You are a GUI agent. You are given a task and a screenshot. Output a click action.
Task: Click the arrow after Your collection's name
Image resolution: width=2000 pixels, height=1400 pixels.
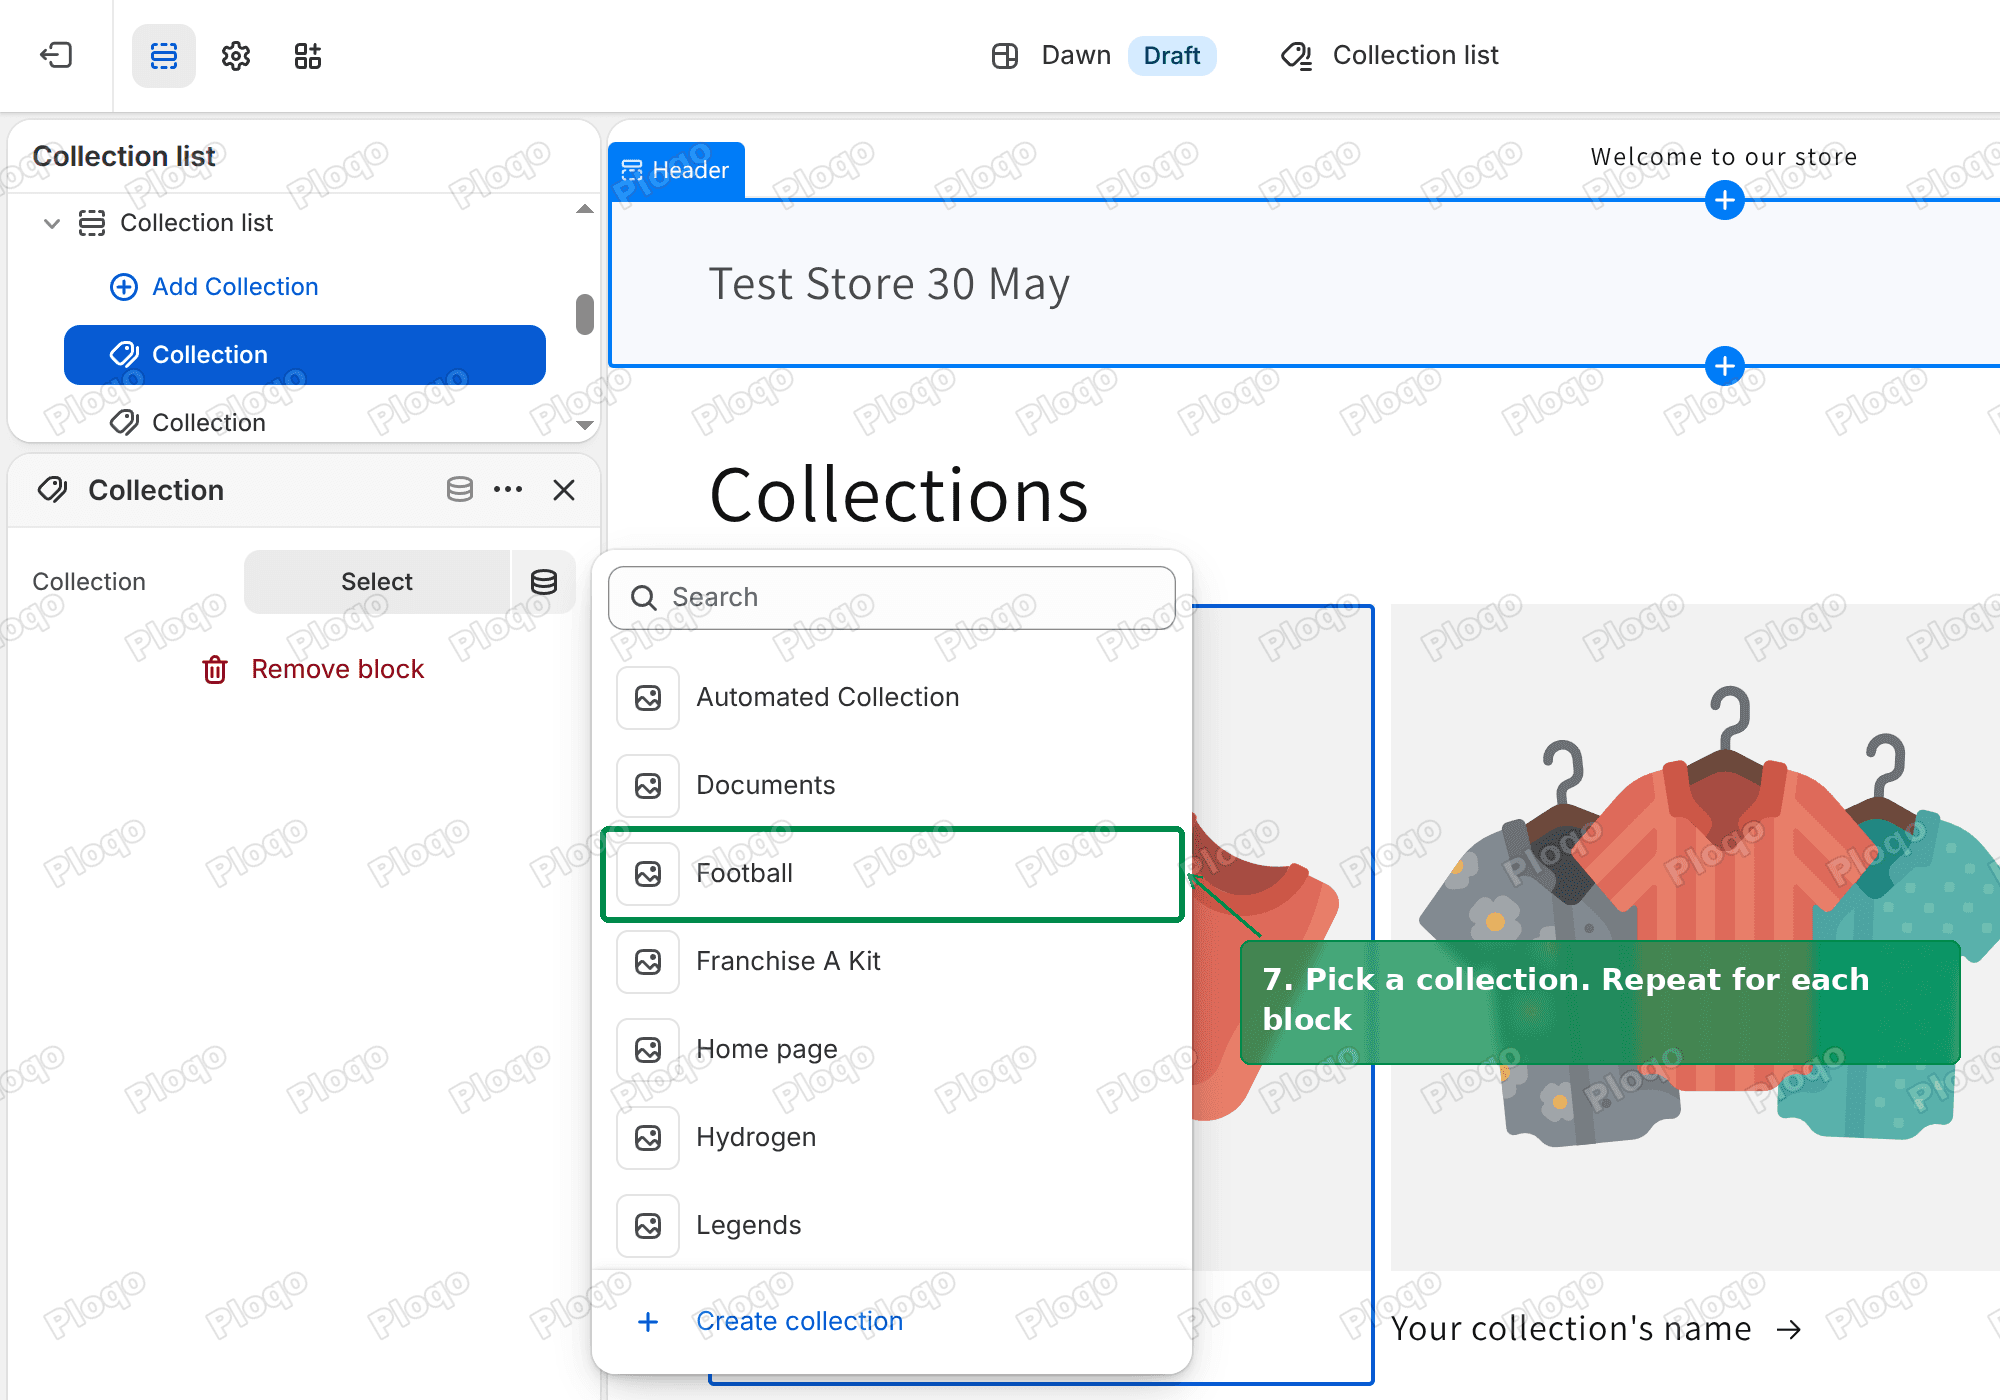[x=1789, y=1329]
